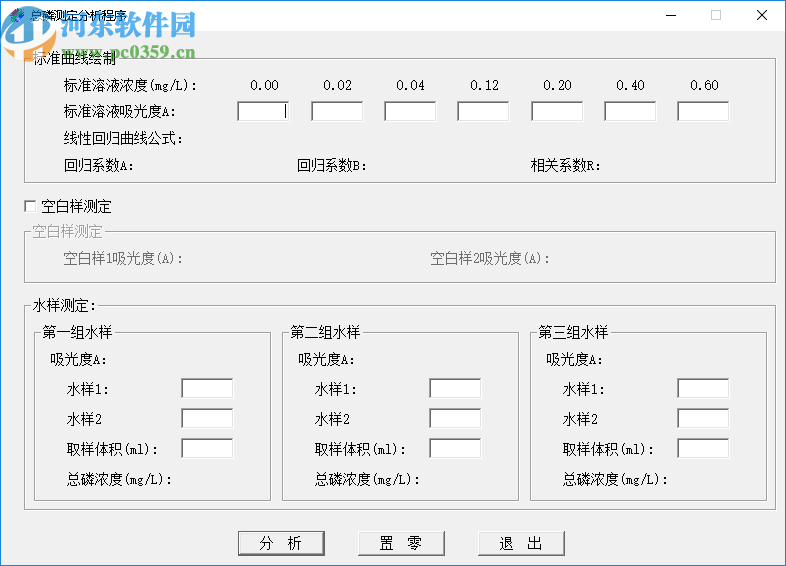Click 取样体积 field in 第二组水样
786x566 pixels.
click(455, 449)
